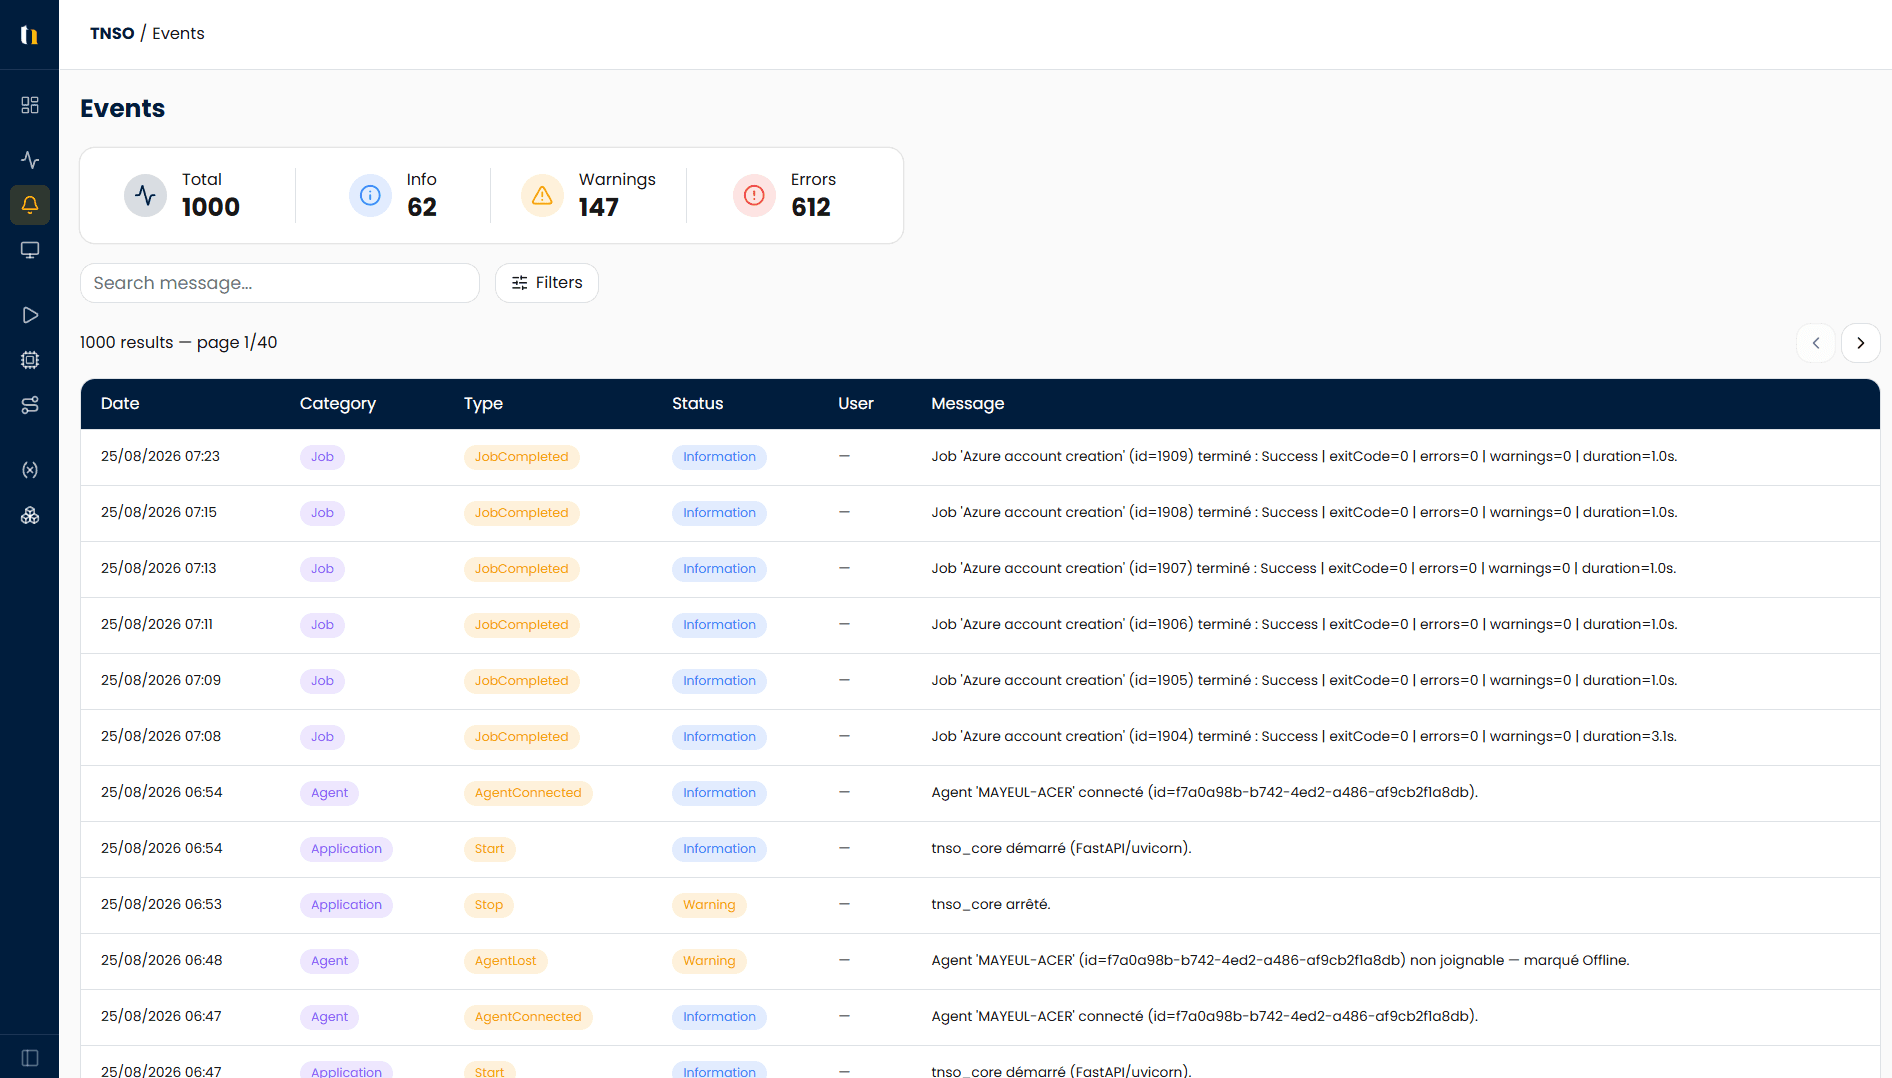
Task: Open the chip processor icon in sidebar
Action: [x=30, y=360]
